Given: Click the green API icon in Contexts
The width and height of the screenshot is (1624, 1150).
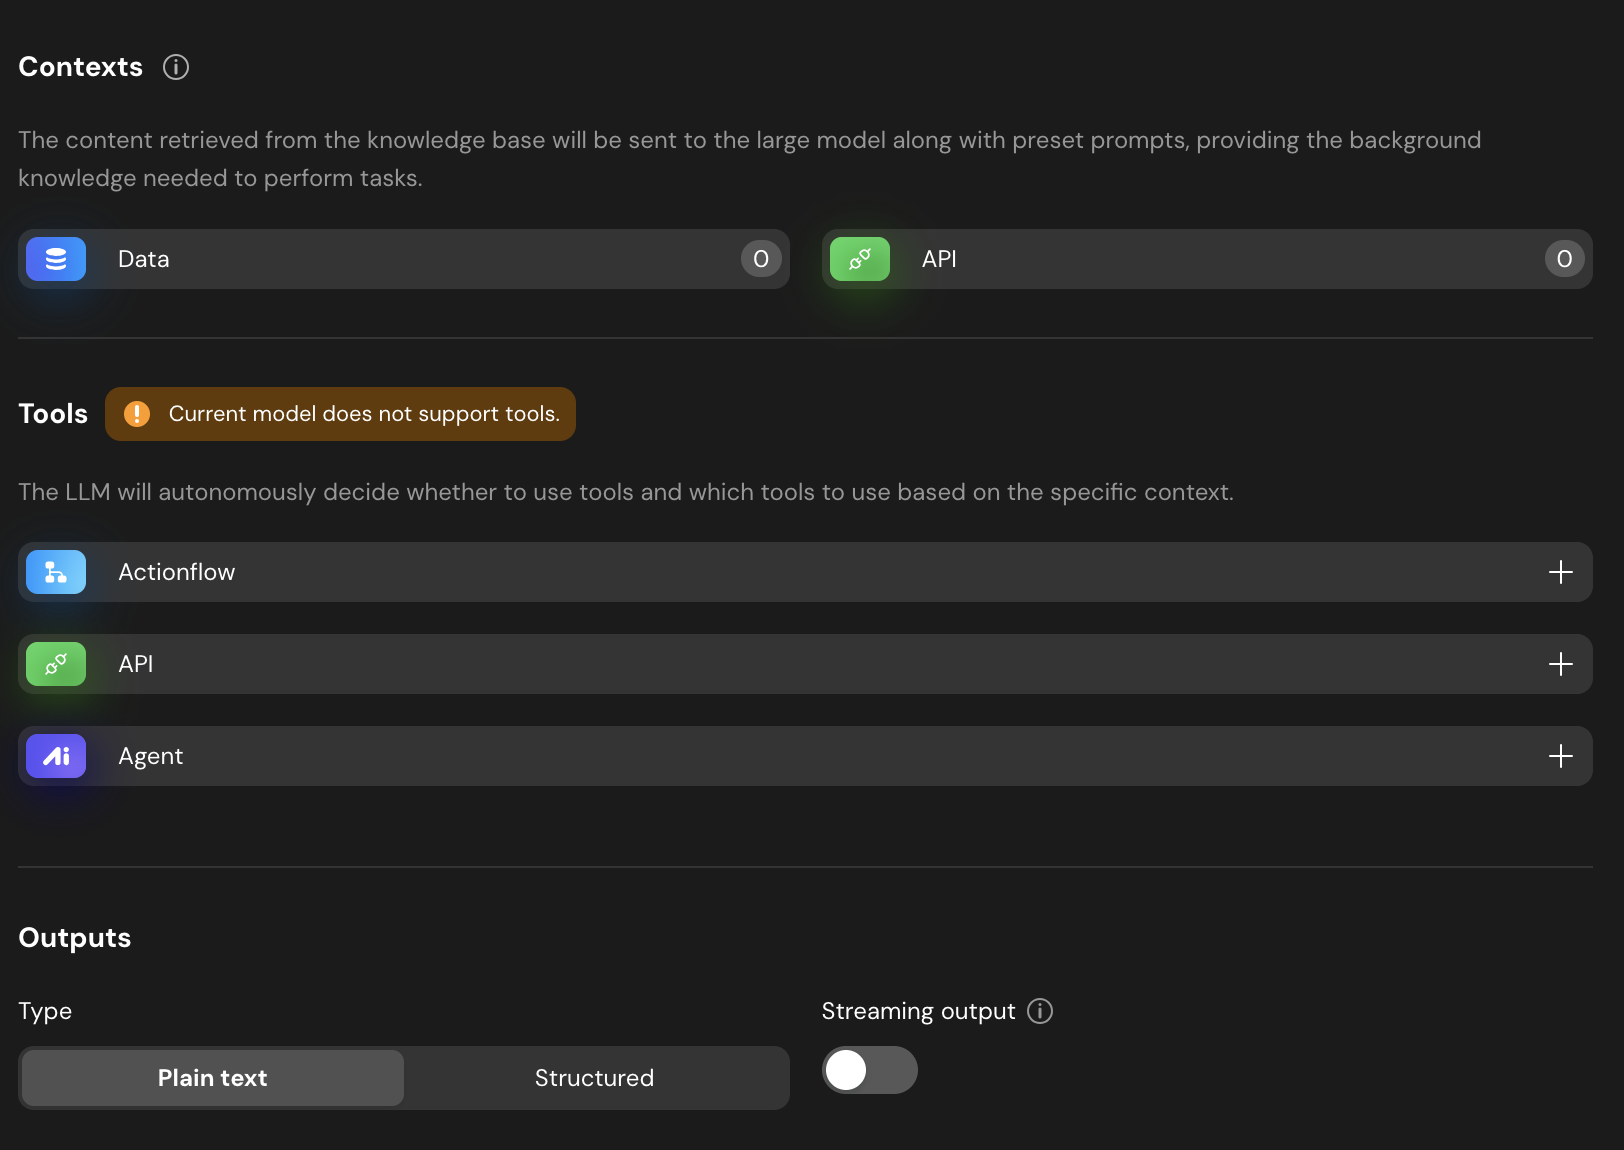Looking at the screenshot, I should pyautogui.click(x=859, y=259).
